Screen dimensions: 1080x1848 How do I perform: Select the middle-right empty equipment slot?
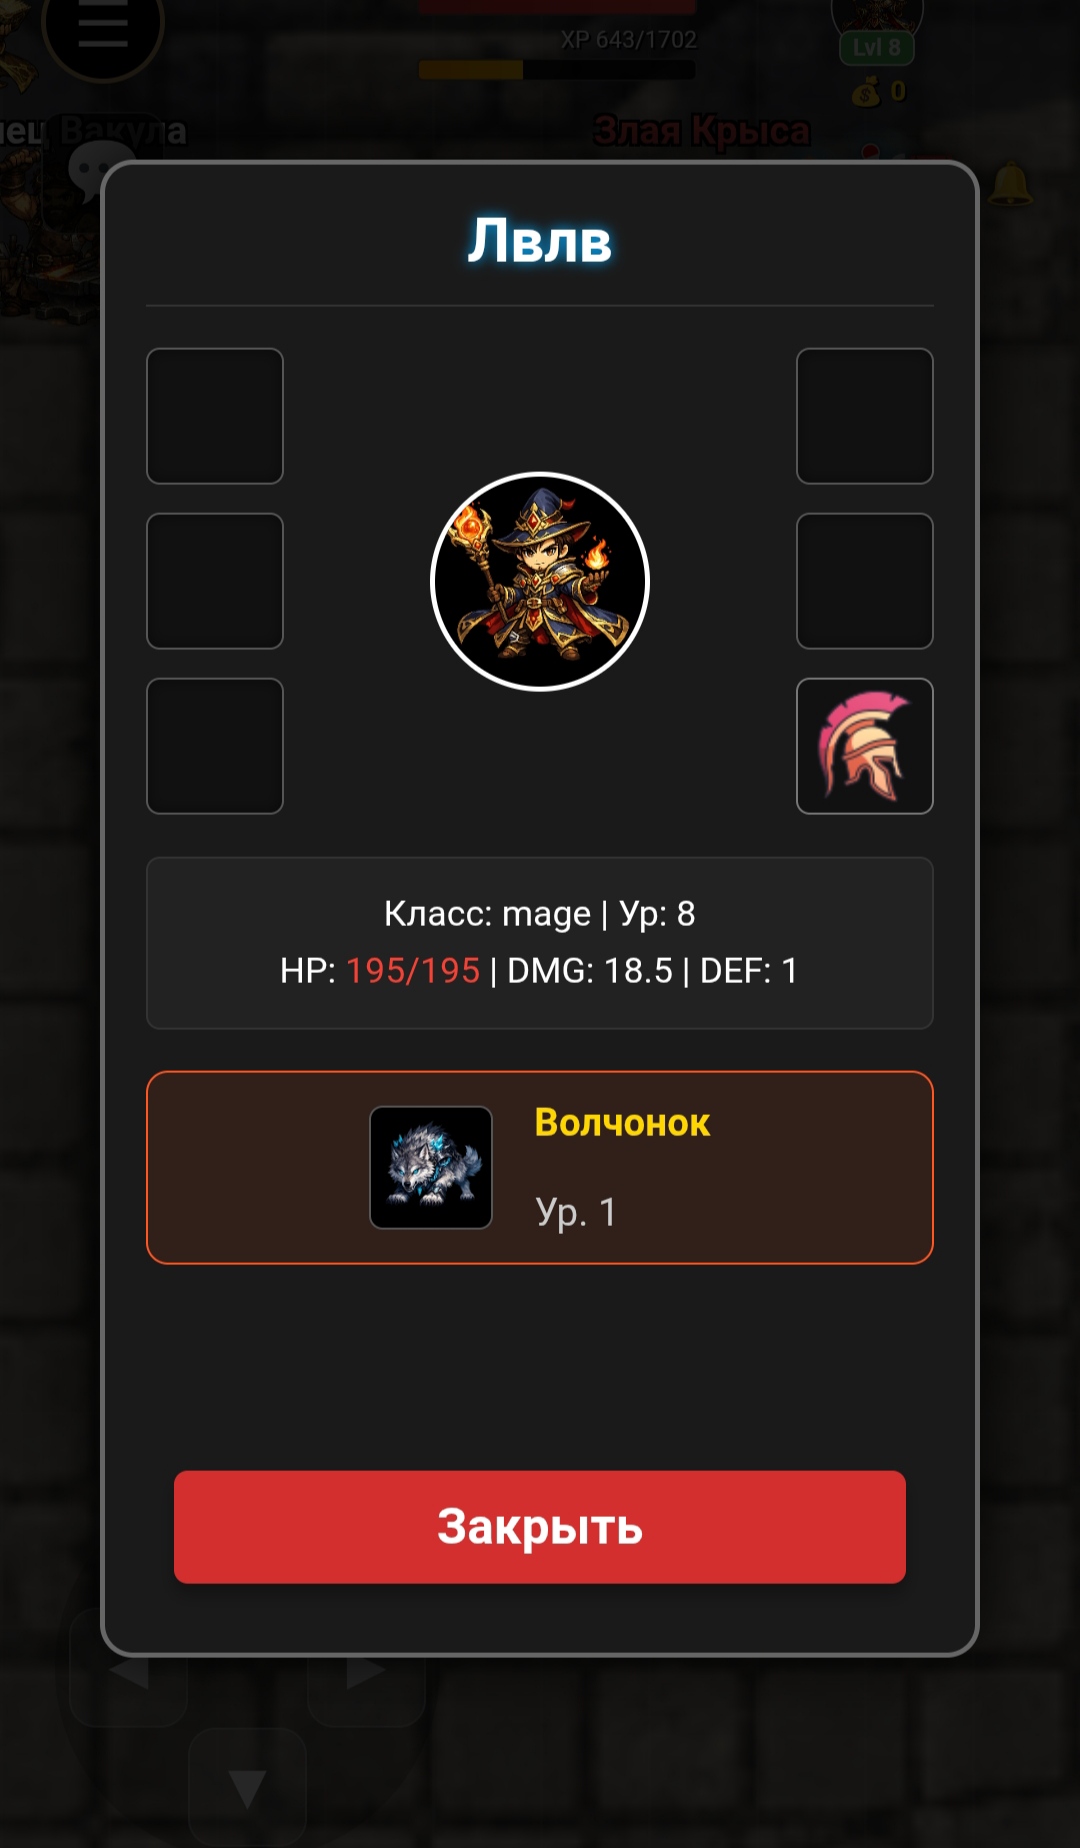tap(865, 581)
